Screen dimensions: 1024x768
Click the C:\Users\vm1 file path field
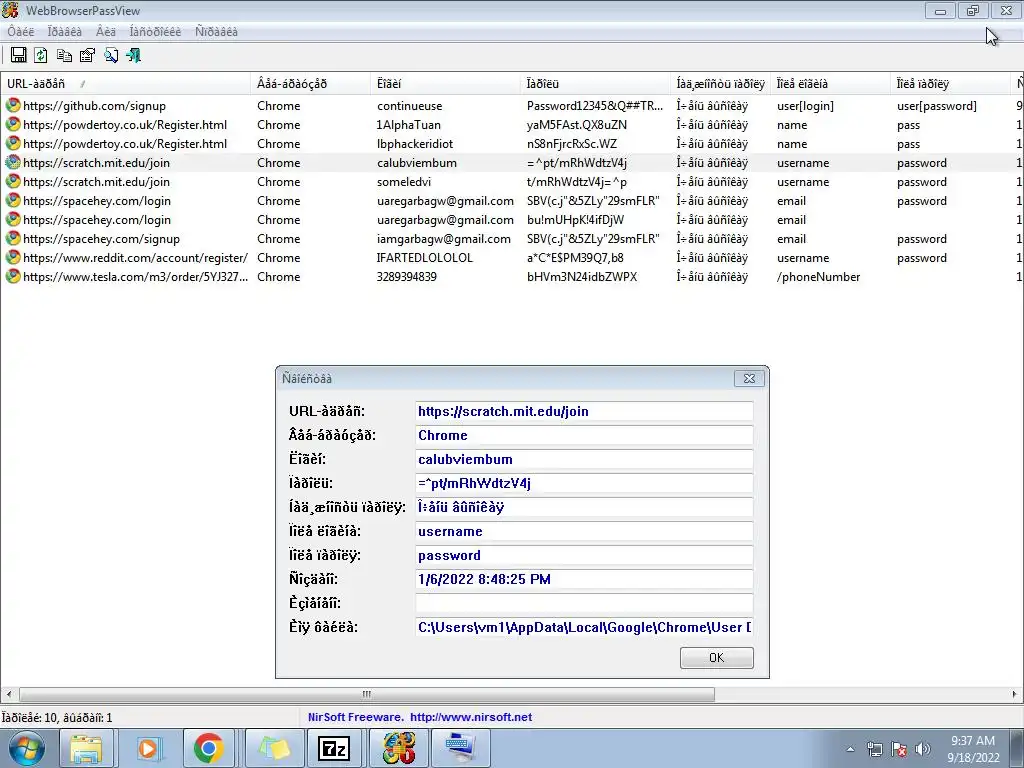click(584, 628)
